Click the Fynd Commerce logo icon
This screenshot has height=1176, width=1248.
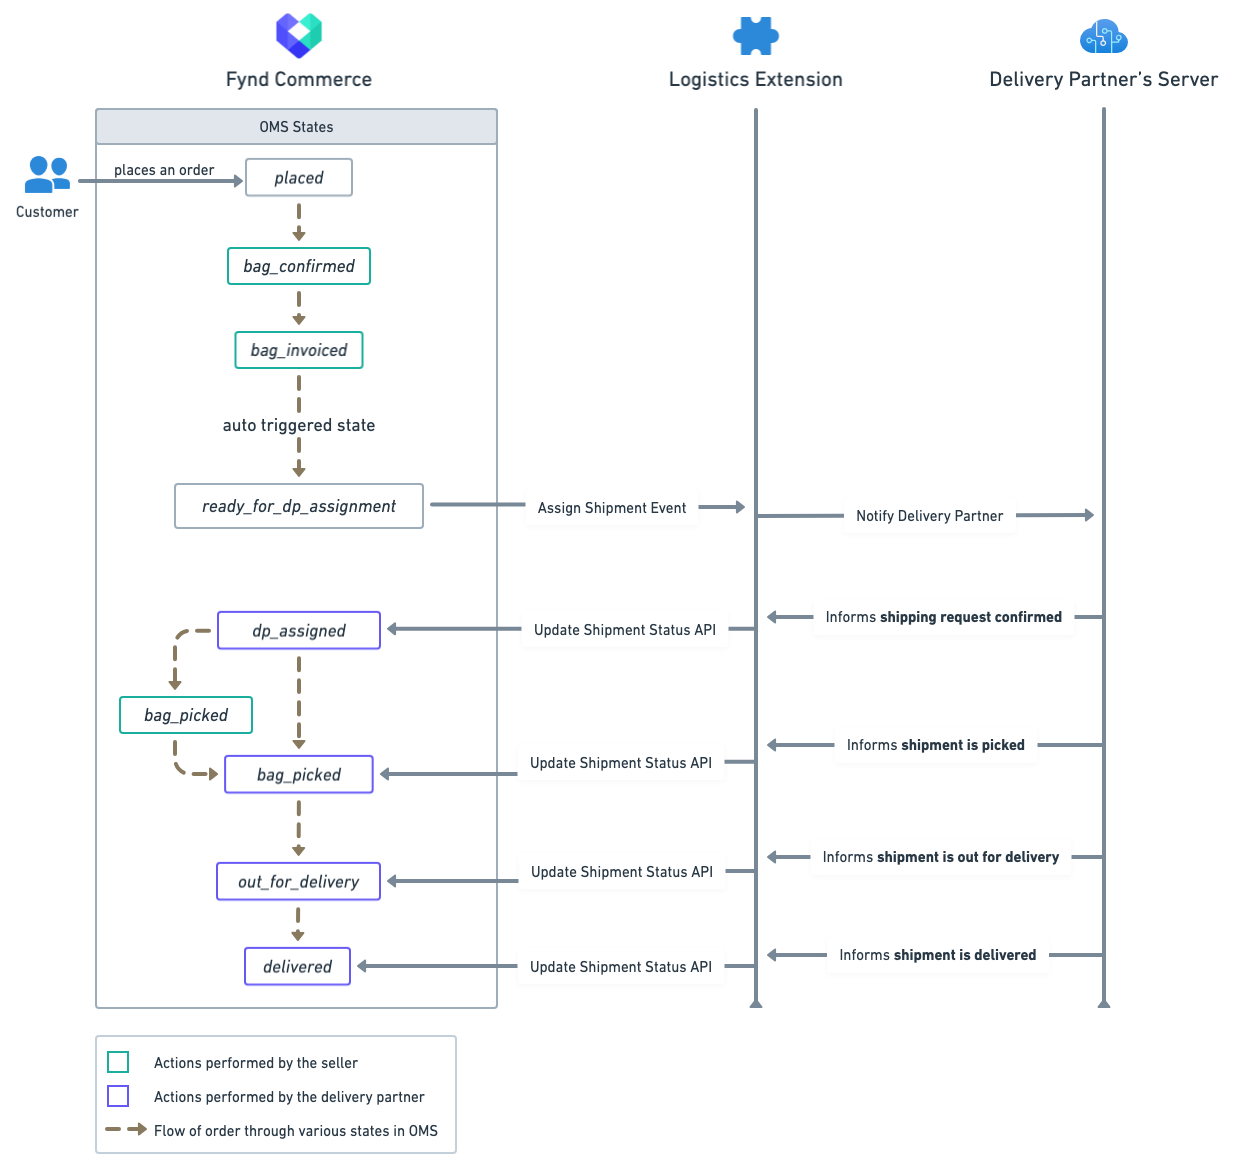pos(298,35)
